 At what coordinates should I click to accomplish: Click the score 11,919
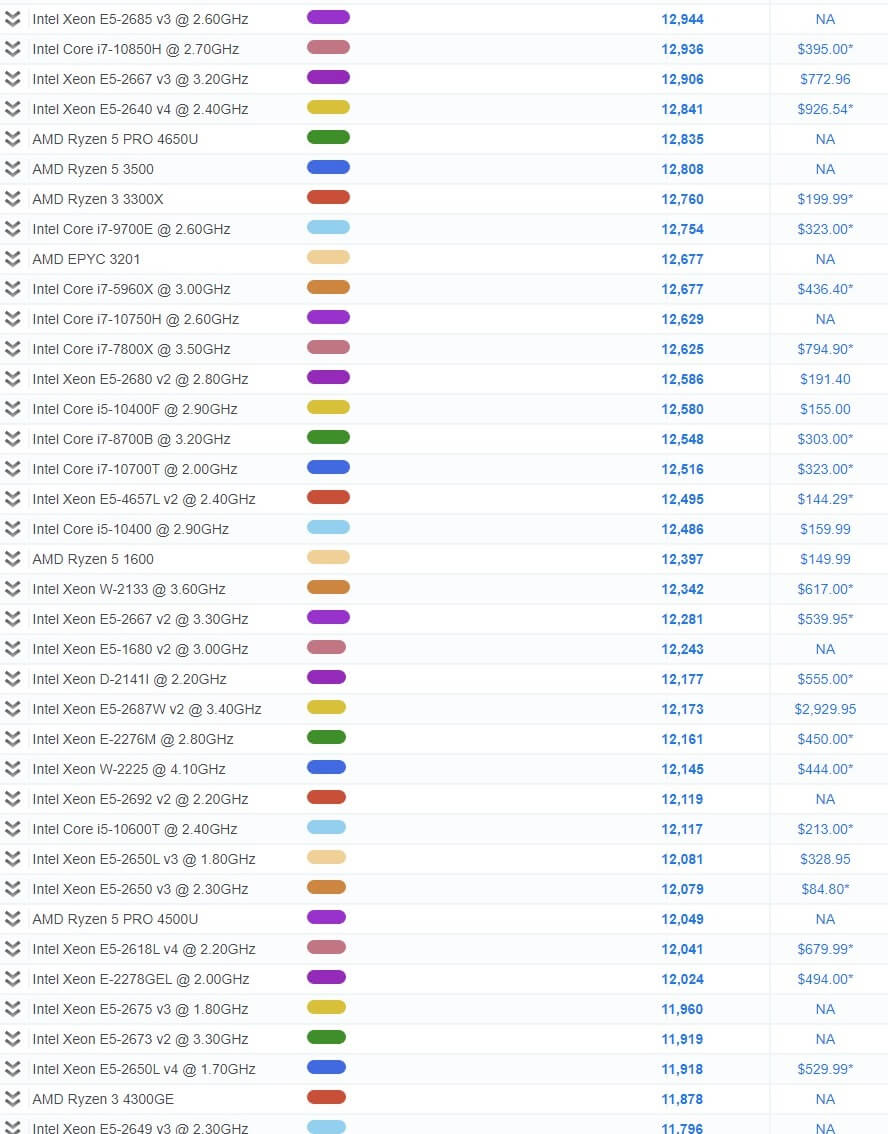(682, 1039)
